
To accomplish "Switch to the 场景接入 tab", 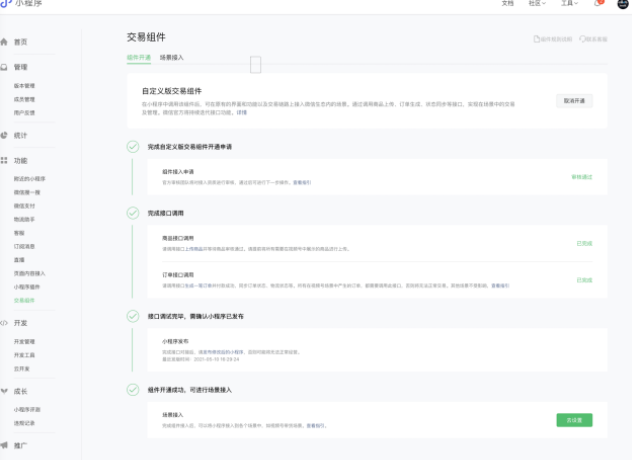I will click(172, 58).
